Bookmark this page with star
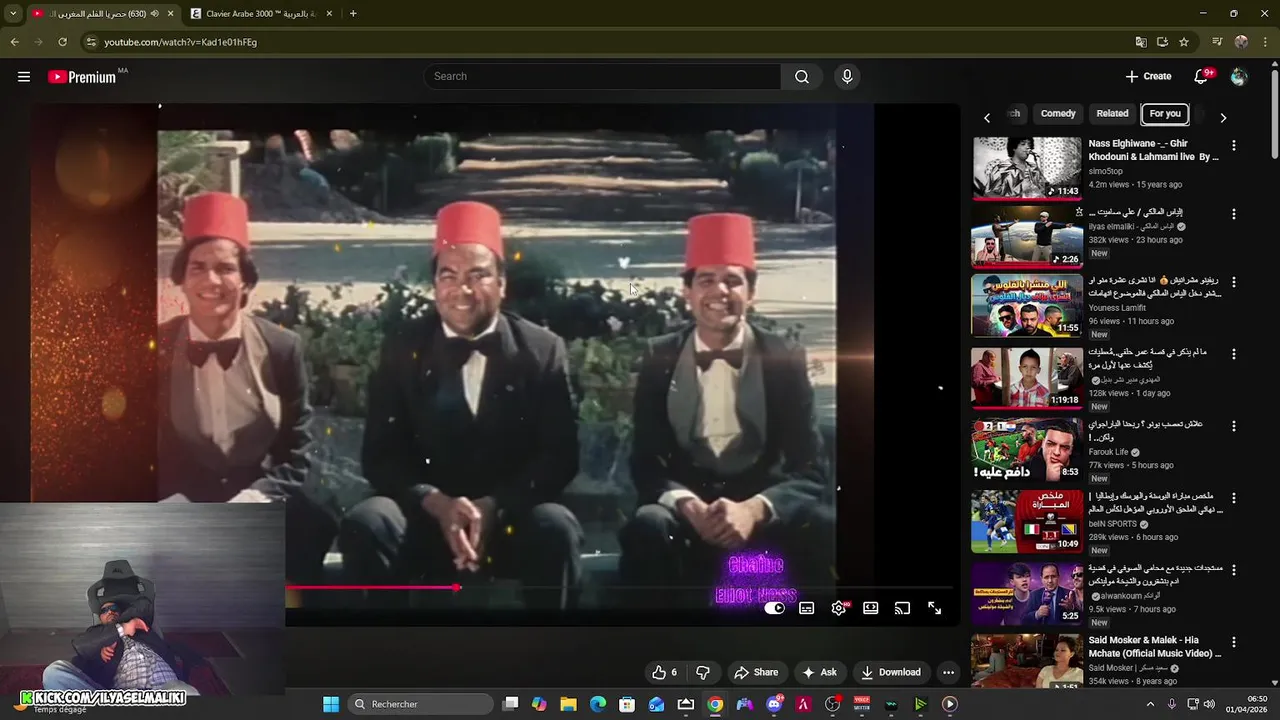1280x720 pixels. click(1184, 42)
